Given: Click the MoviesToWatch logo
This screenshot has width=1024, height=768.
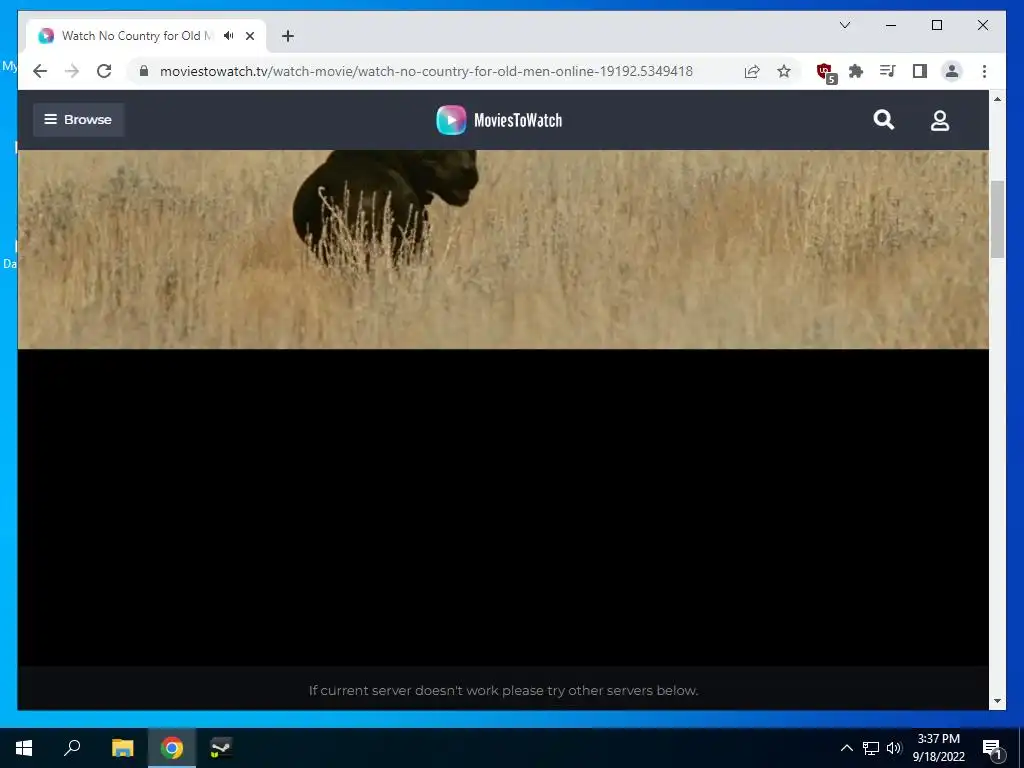Looking at the screenshot, I should (x=500, y=120).
